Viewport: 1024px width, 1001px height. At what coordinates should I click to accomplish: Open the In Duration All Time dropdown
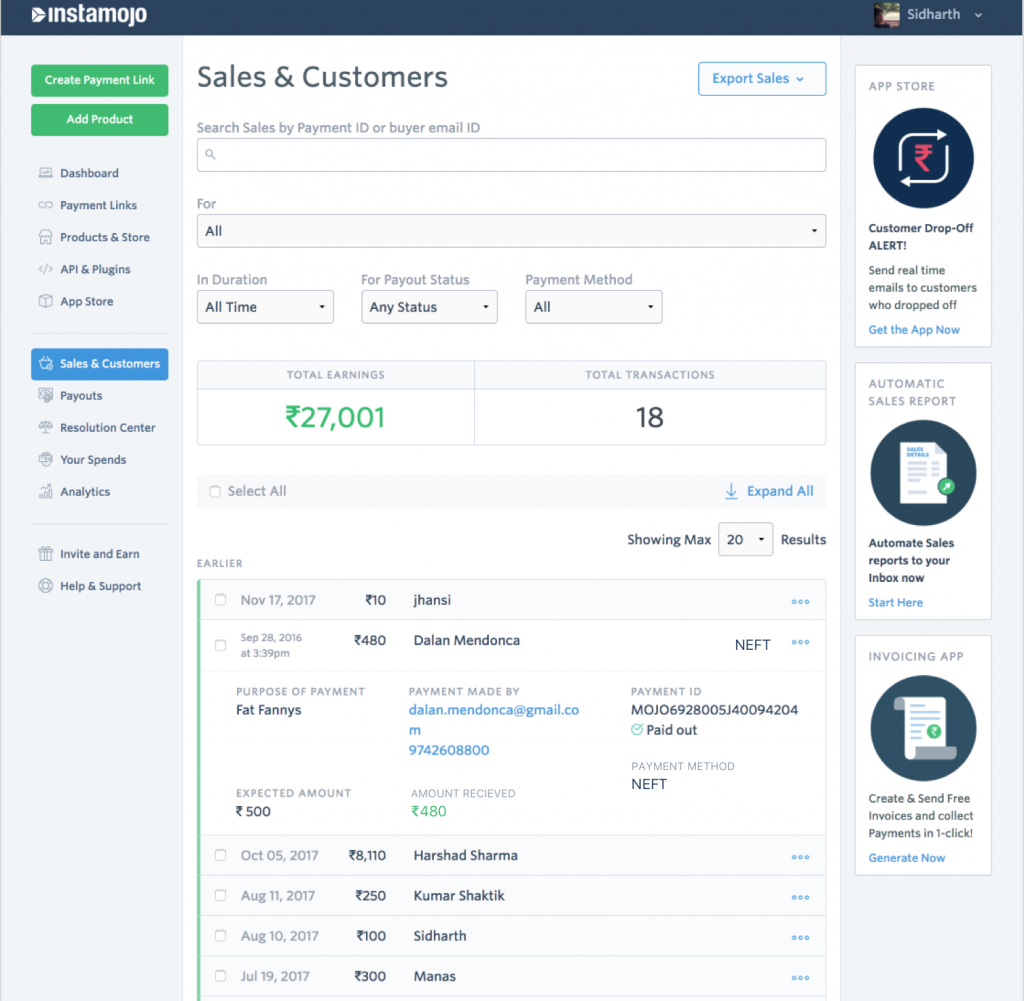(265, 307)
